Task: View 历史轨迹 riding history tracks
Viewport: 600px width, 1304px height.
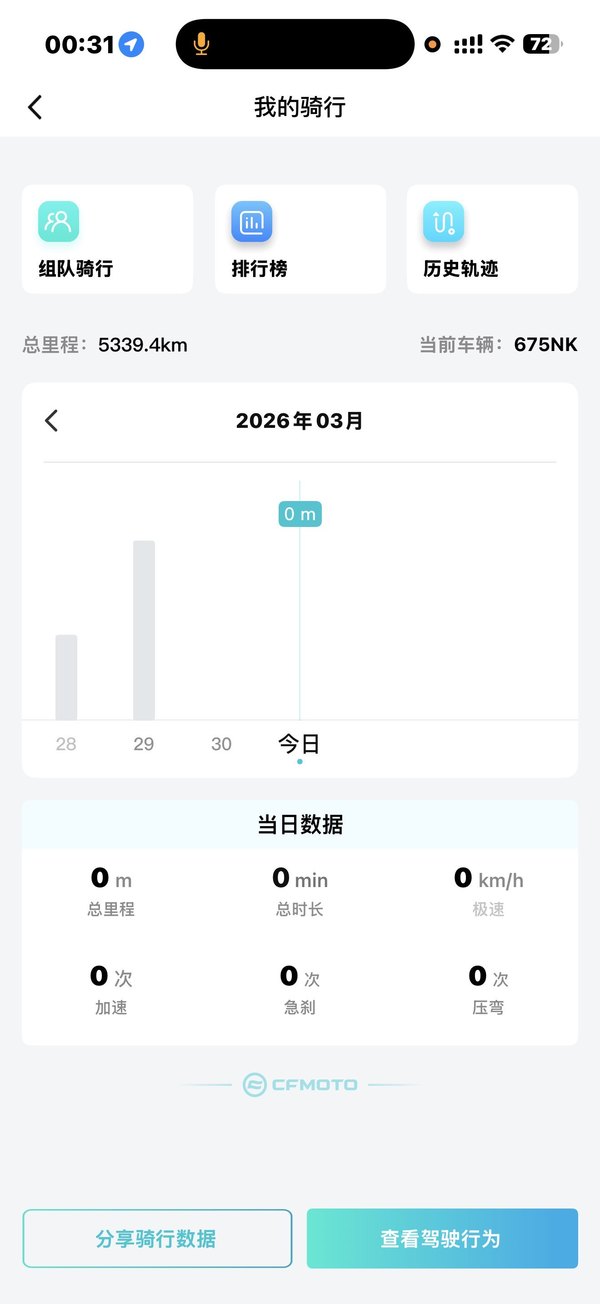Action: point(491,238)
